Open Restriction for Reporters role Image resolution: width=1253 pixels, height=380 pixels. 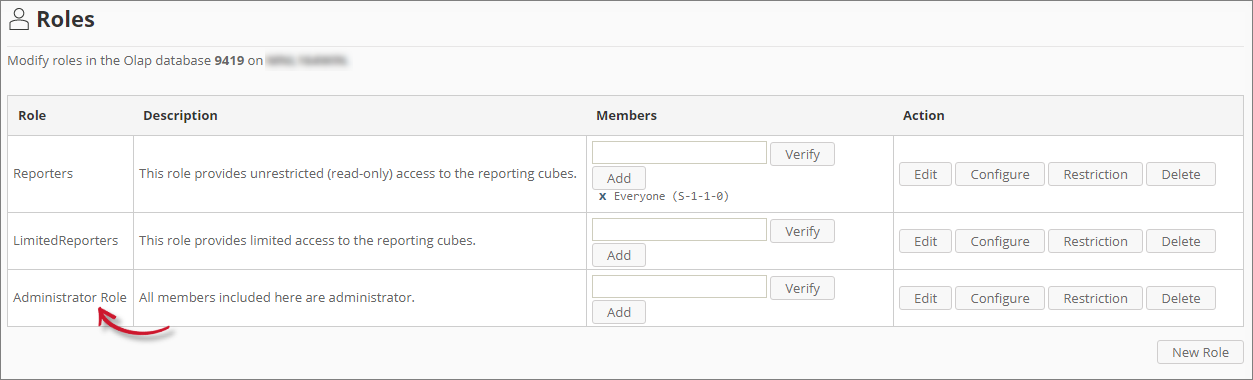(1095, 174)
